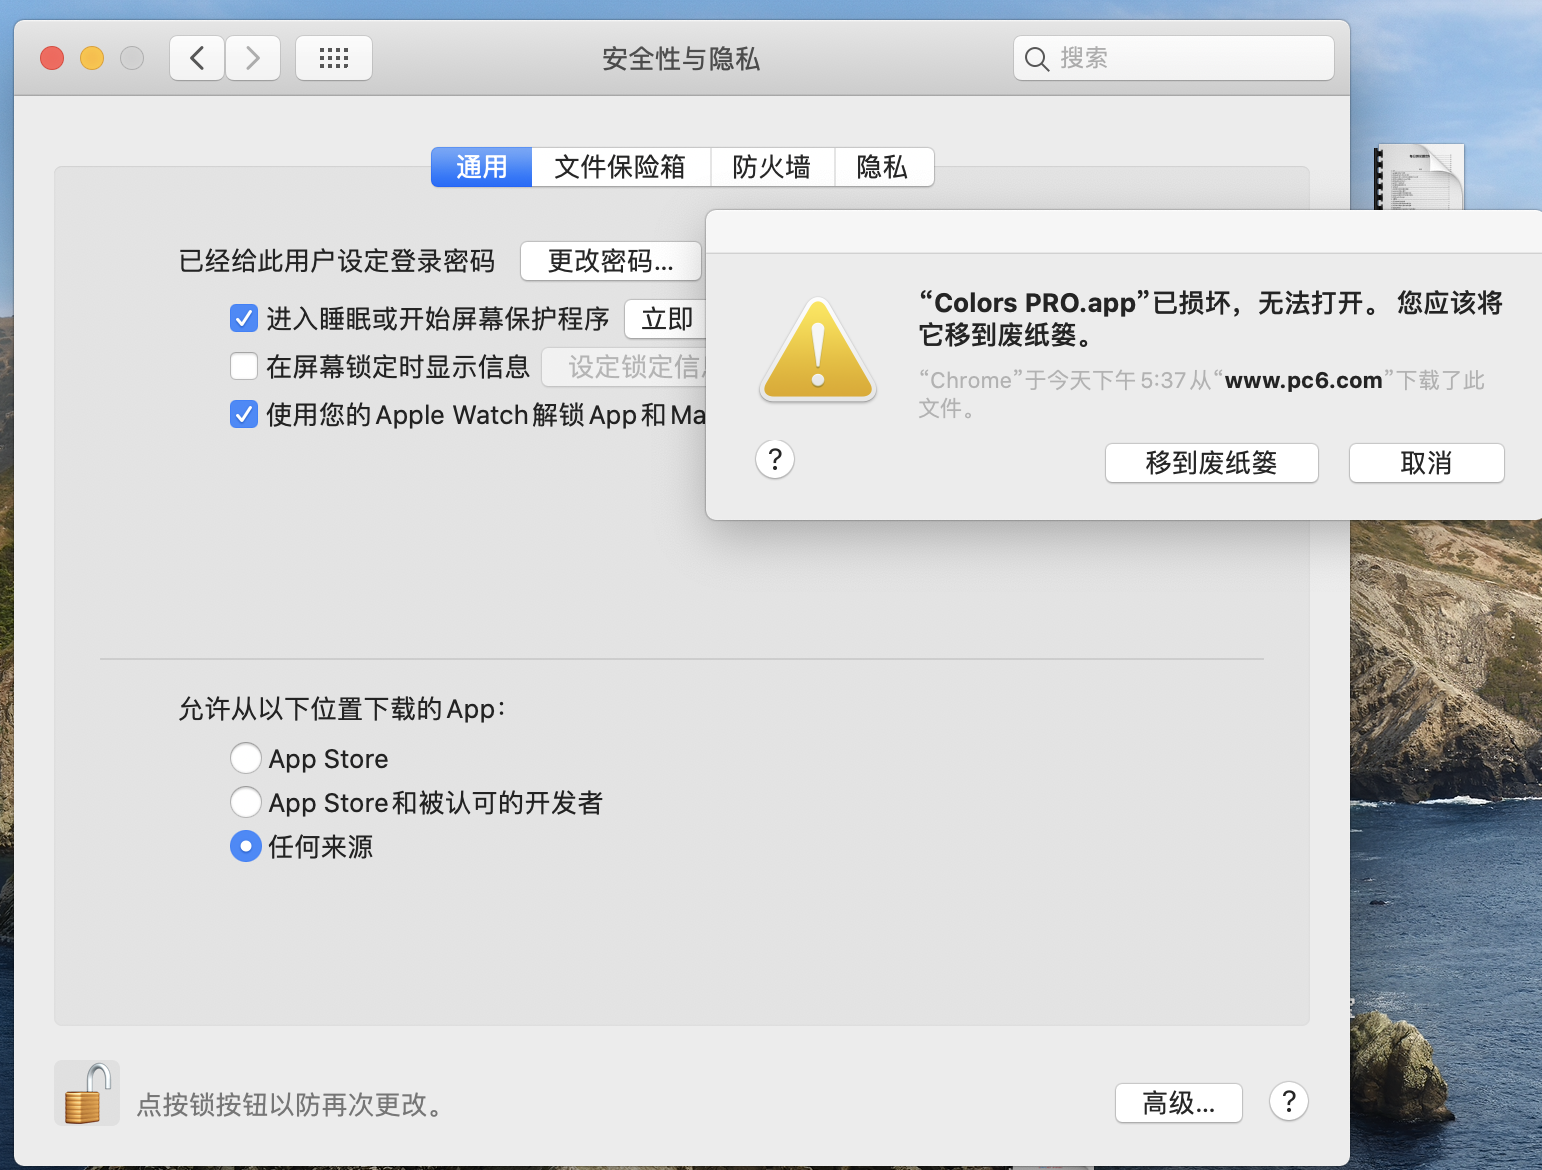Open Show All preferences grid icon
The height and width of the screenshot is (1170, 1542).
click(333, 57)
